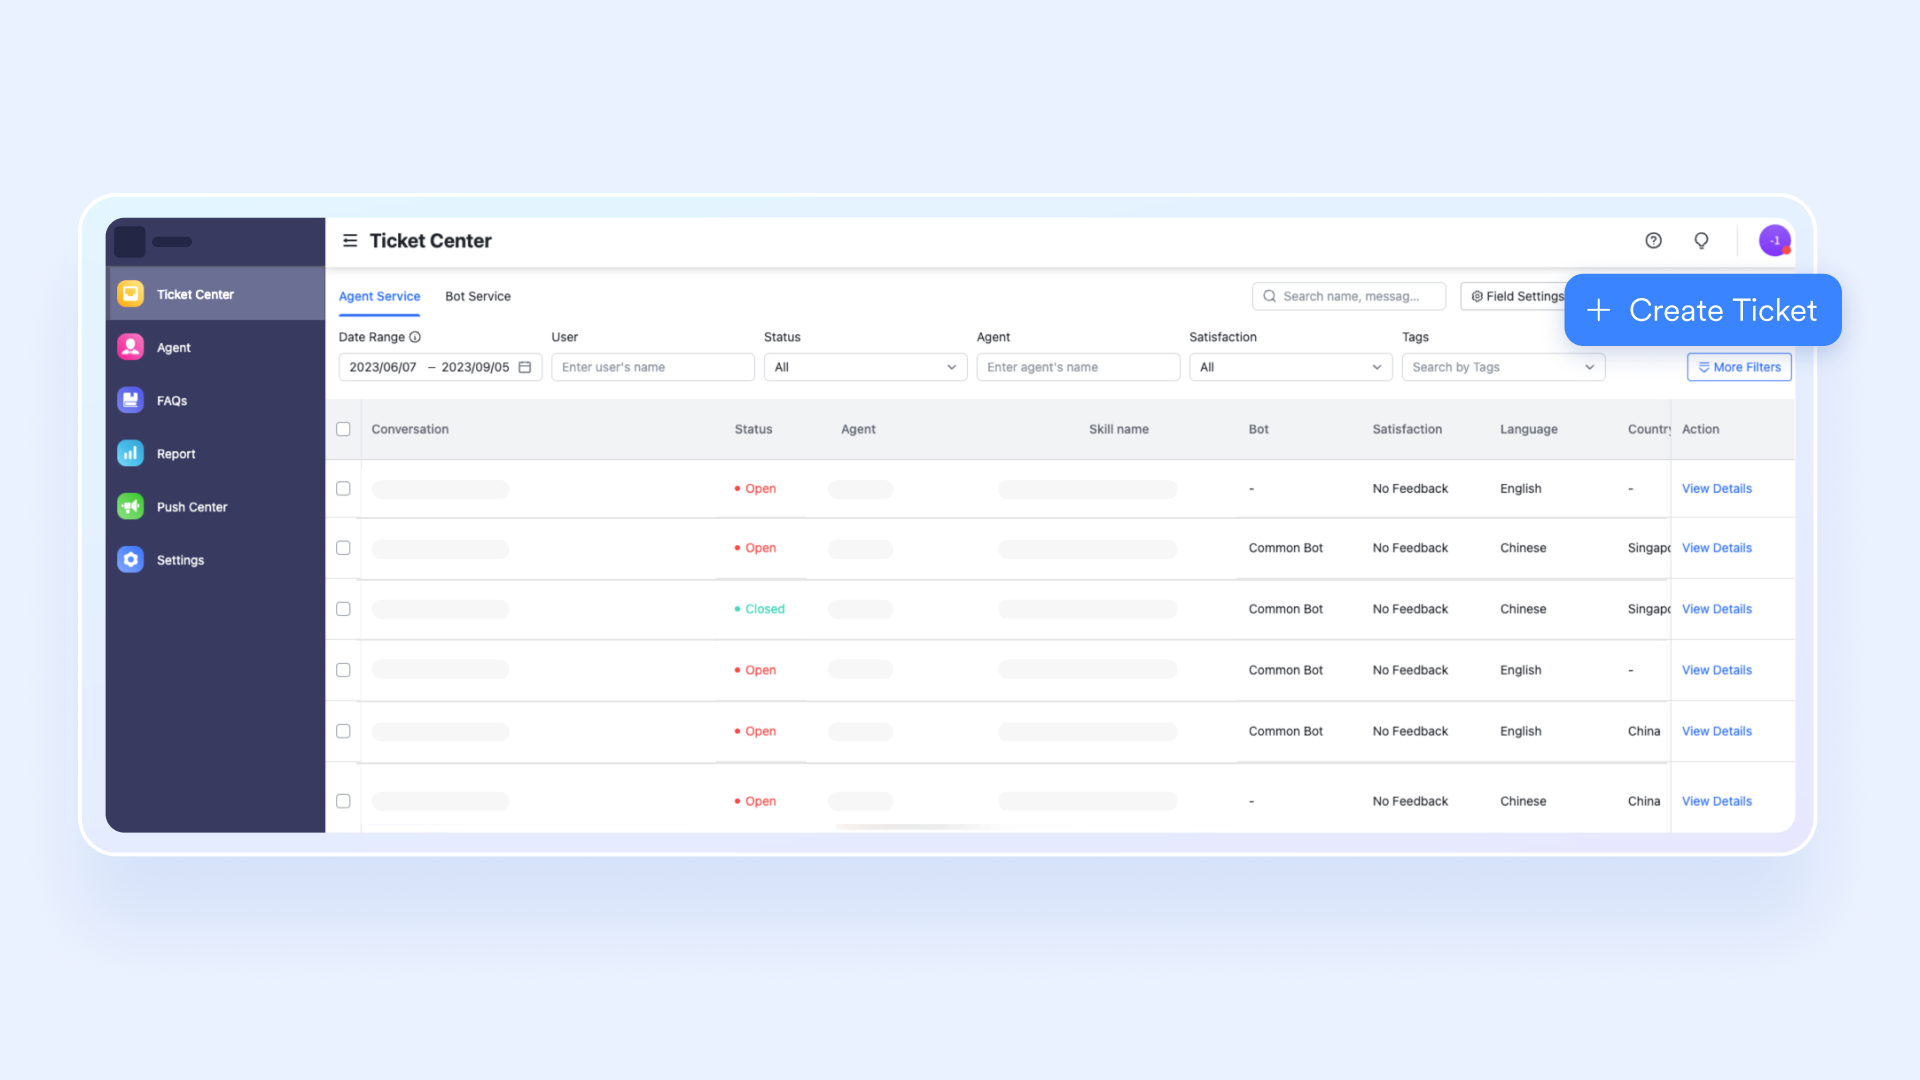This screenshot has width=1920, height=1080.
Task: Click the Push Center megaphone icon
Action: [x=131, y=507]
